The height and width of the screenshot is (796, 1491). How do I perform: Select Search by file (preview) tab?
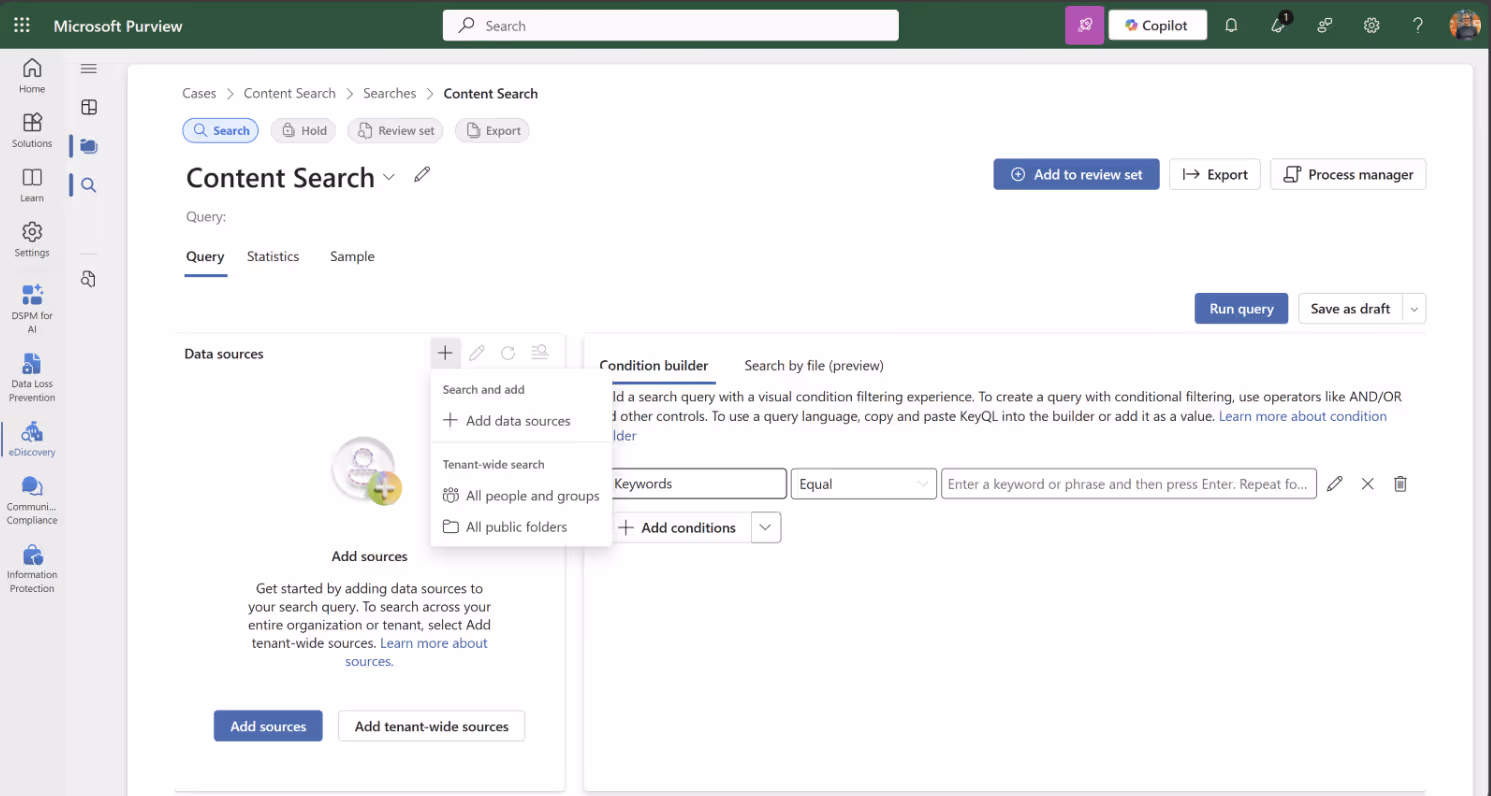point(814,366)
